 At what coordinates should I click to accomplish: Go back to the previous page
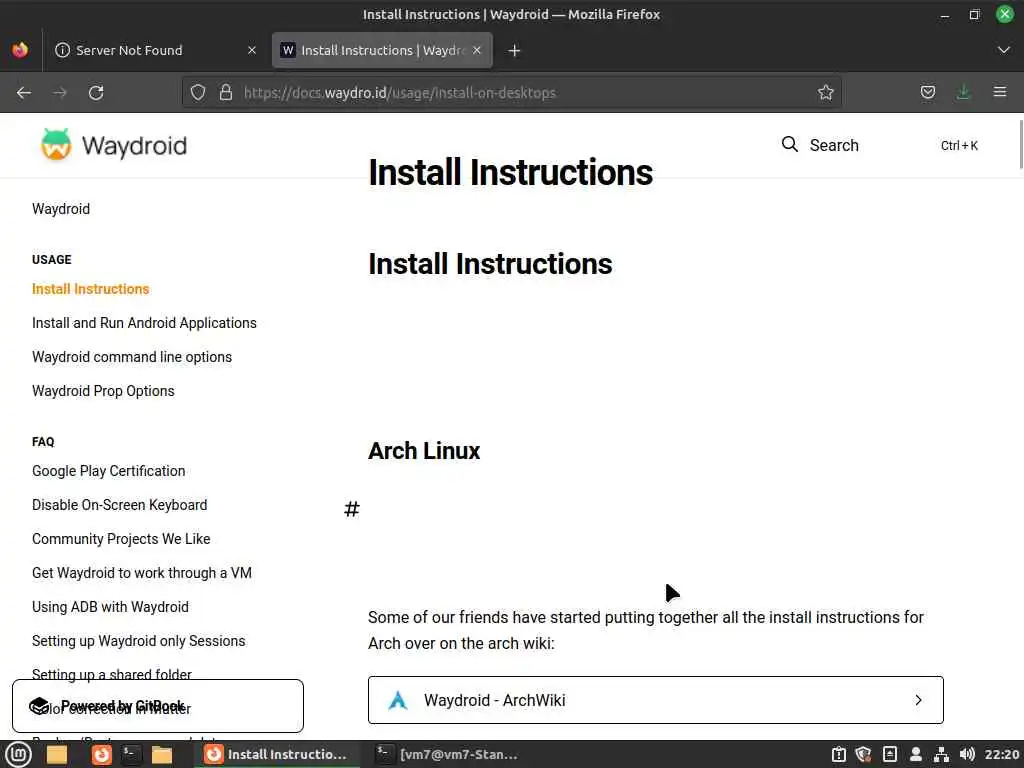24,93
